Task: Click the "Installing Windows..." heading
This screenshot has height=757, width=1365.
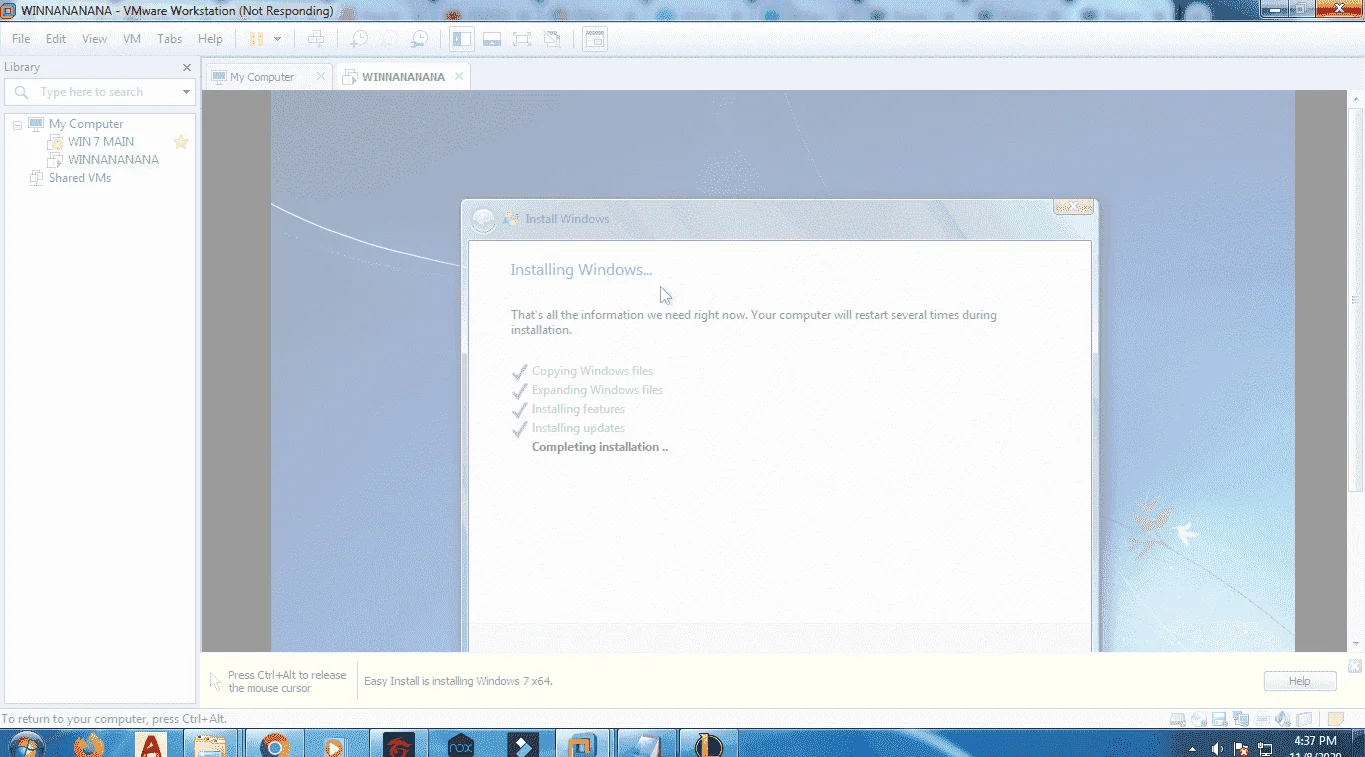Action: pos(581,270)
